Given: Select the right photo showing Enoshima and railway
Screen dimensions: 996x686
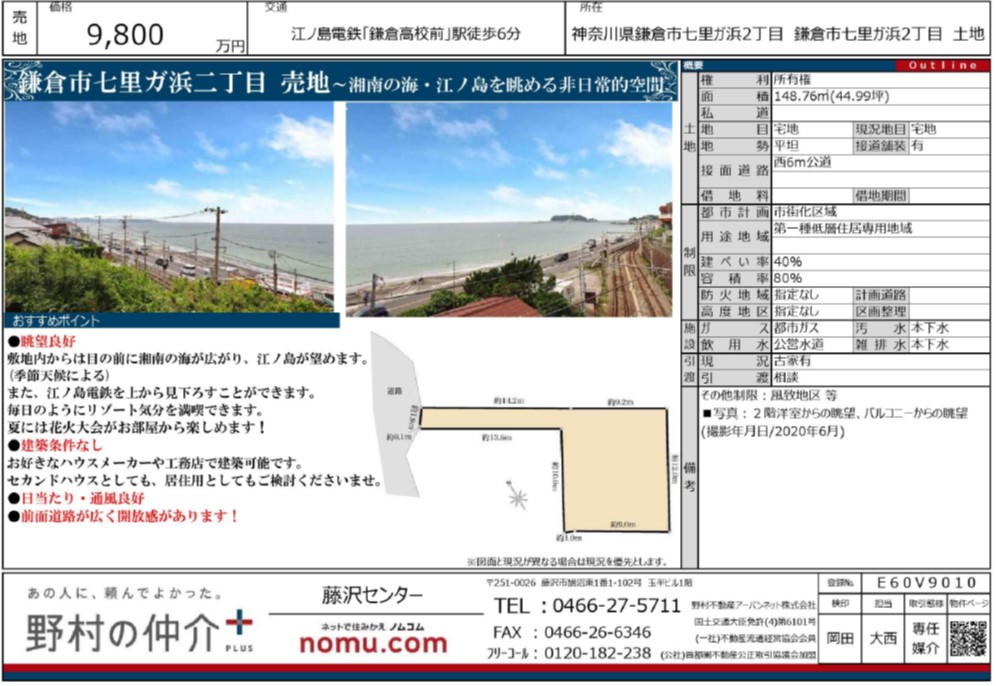Looking at the screenshot, I should pyautogui.click(x=509, y=208).
